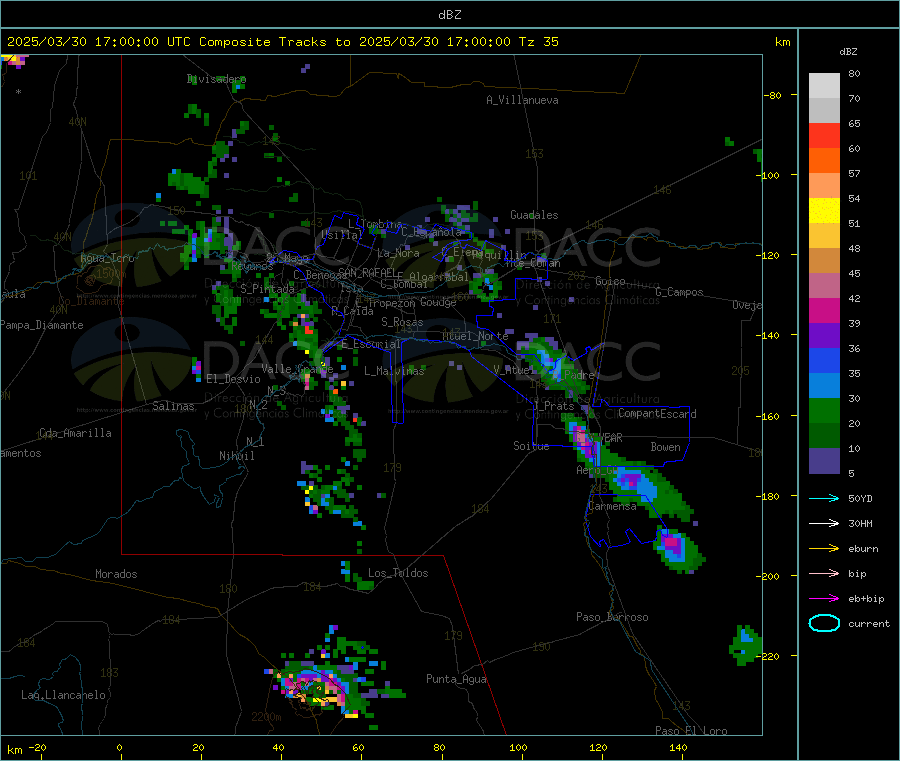Click the eb+bip magenta arrow legend icon
The height and width of the screenshot is (761, 900).
(x=824, y=599)
